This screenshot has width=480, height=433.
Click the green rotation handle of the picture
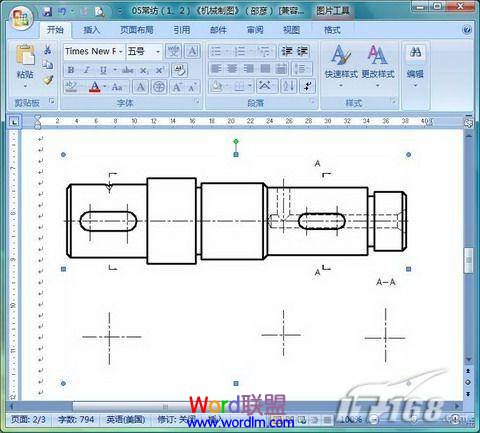[x=236, y=142]
